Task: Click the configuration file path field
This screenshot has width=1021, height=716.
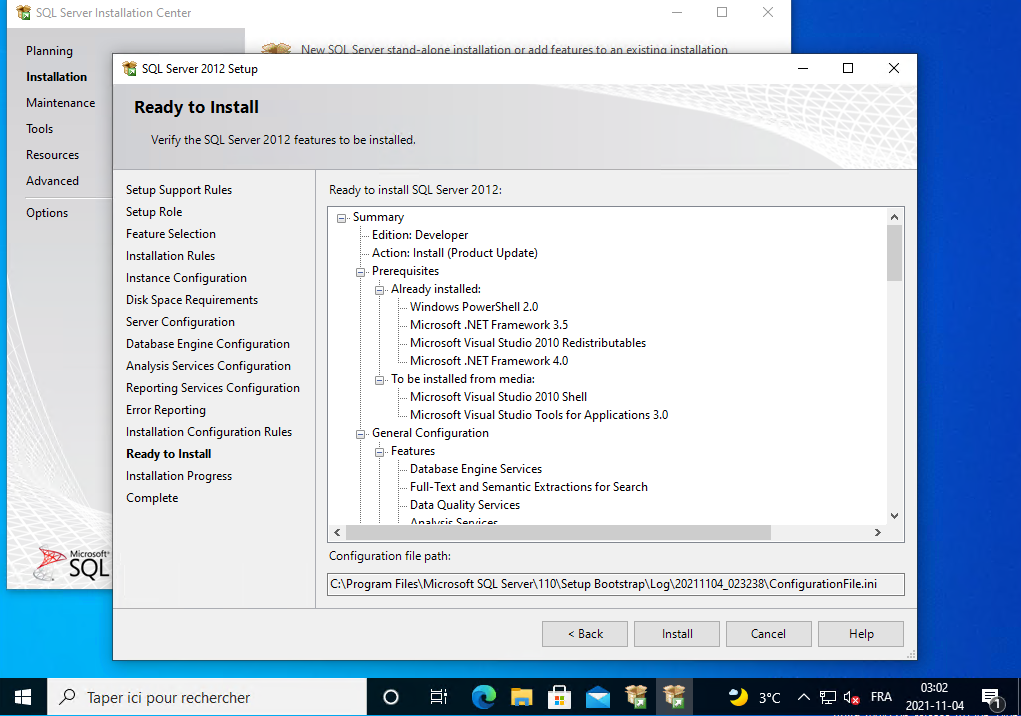Action: tap(616, 584)
